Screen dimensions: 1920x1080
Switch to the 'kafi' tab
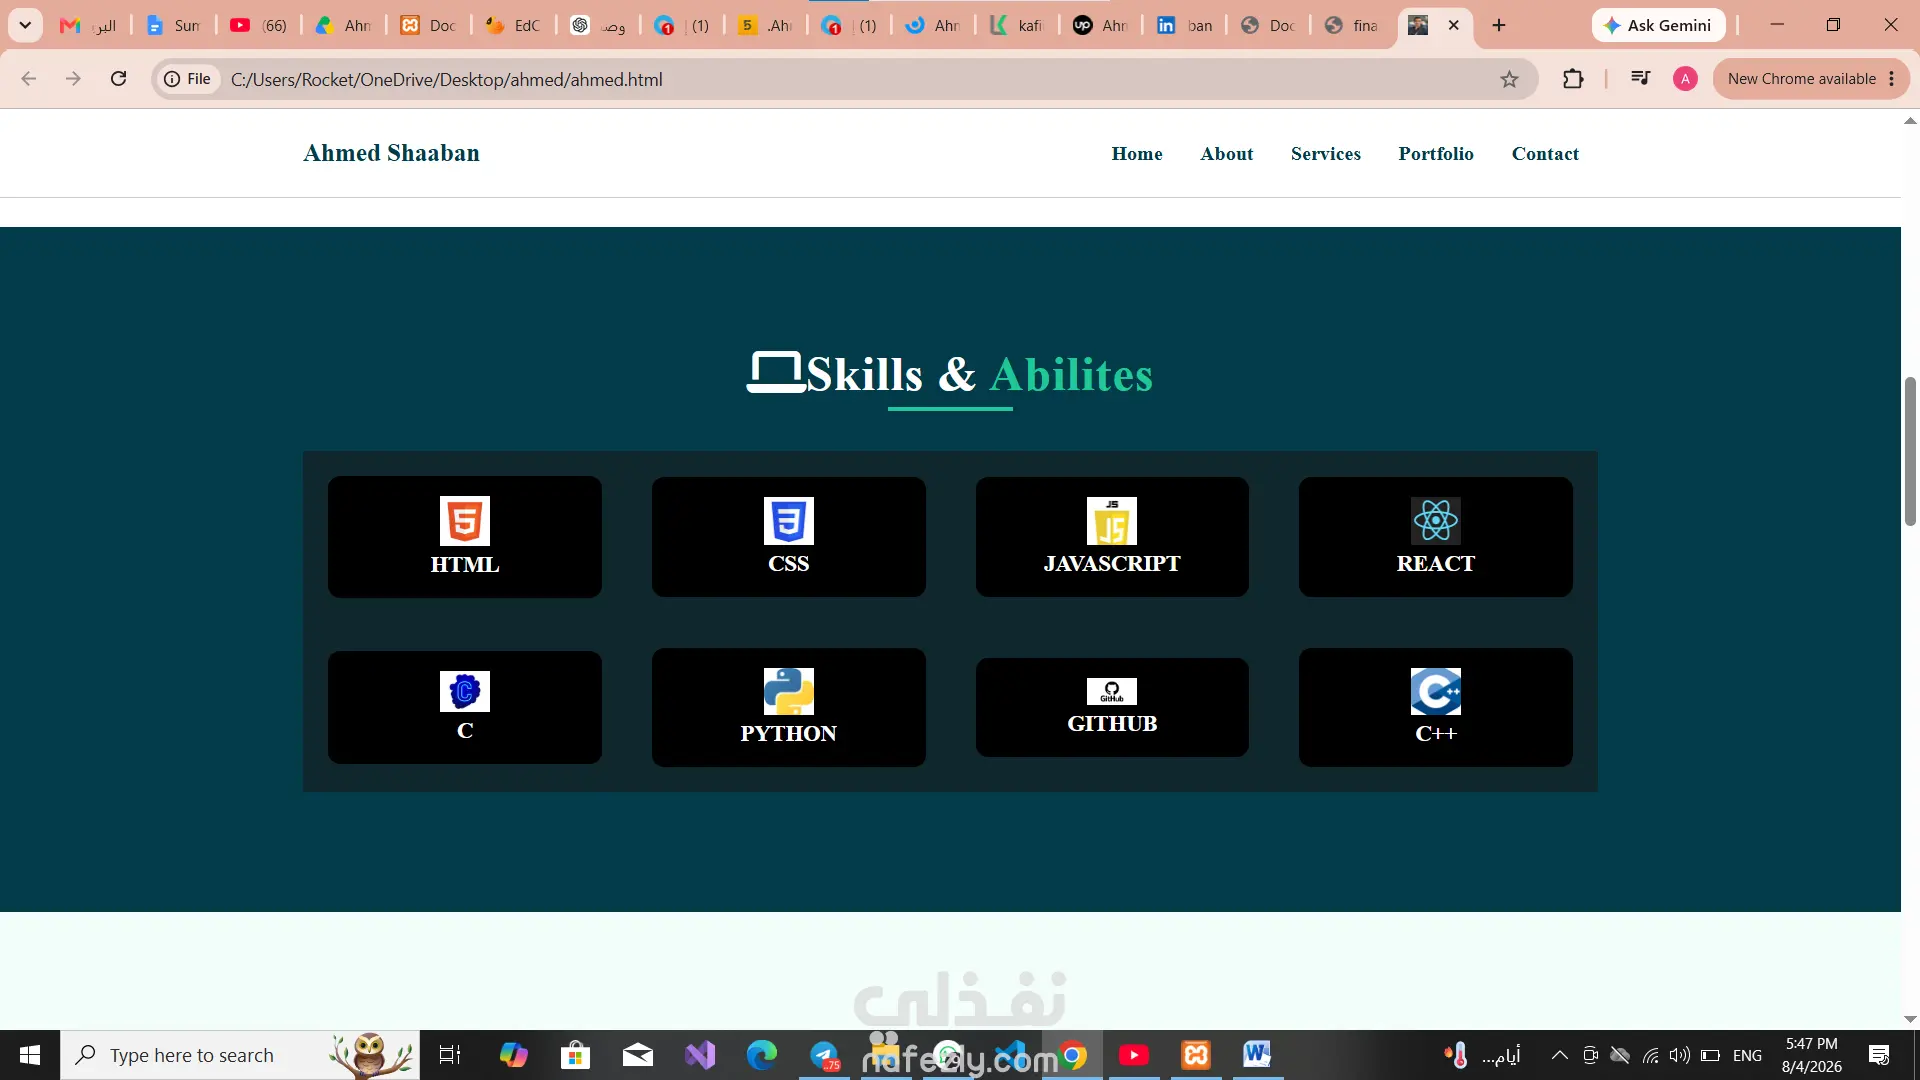pos(1016,25)
